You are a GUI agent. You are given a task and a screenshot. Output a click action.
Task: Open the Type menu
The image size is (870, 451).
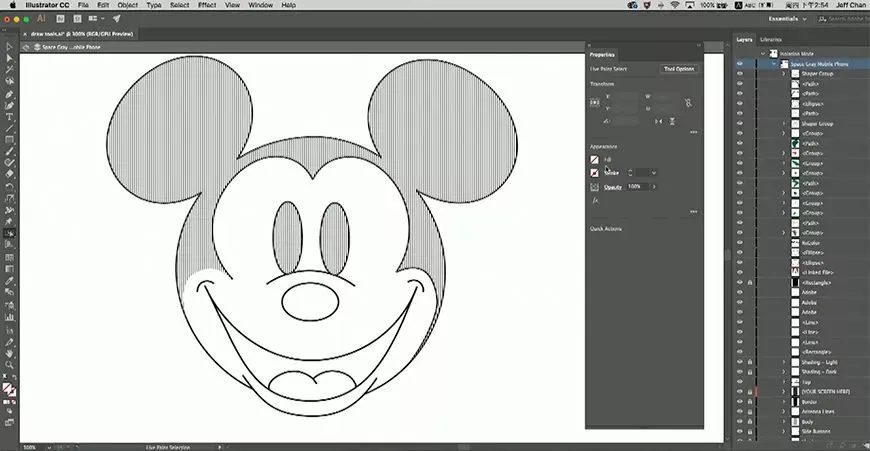point(154,5)
